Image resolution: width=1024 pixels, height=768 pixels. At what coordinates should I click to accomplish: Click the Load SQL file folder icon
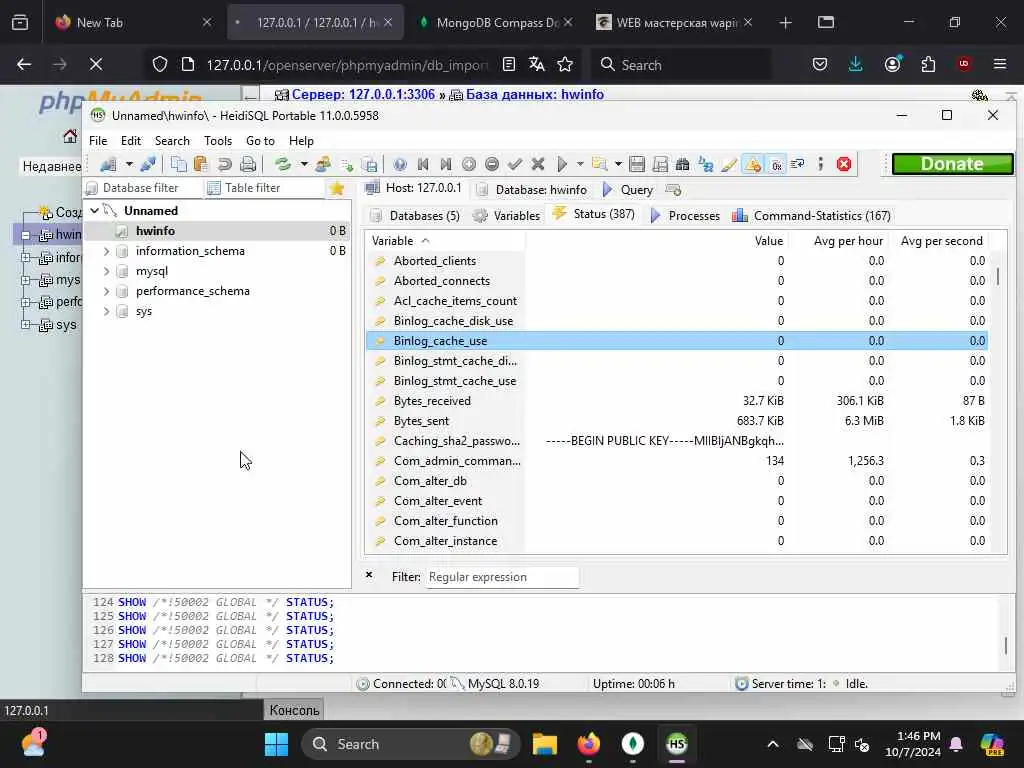click(x=599, y=164)
